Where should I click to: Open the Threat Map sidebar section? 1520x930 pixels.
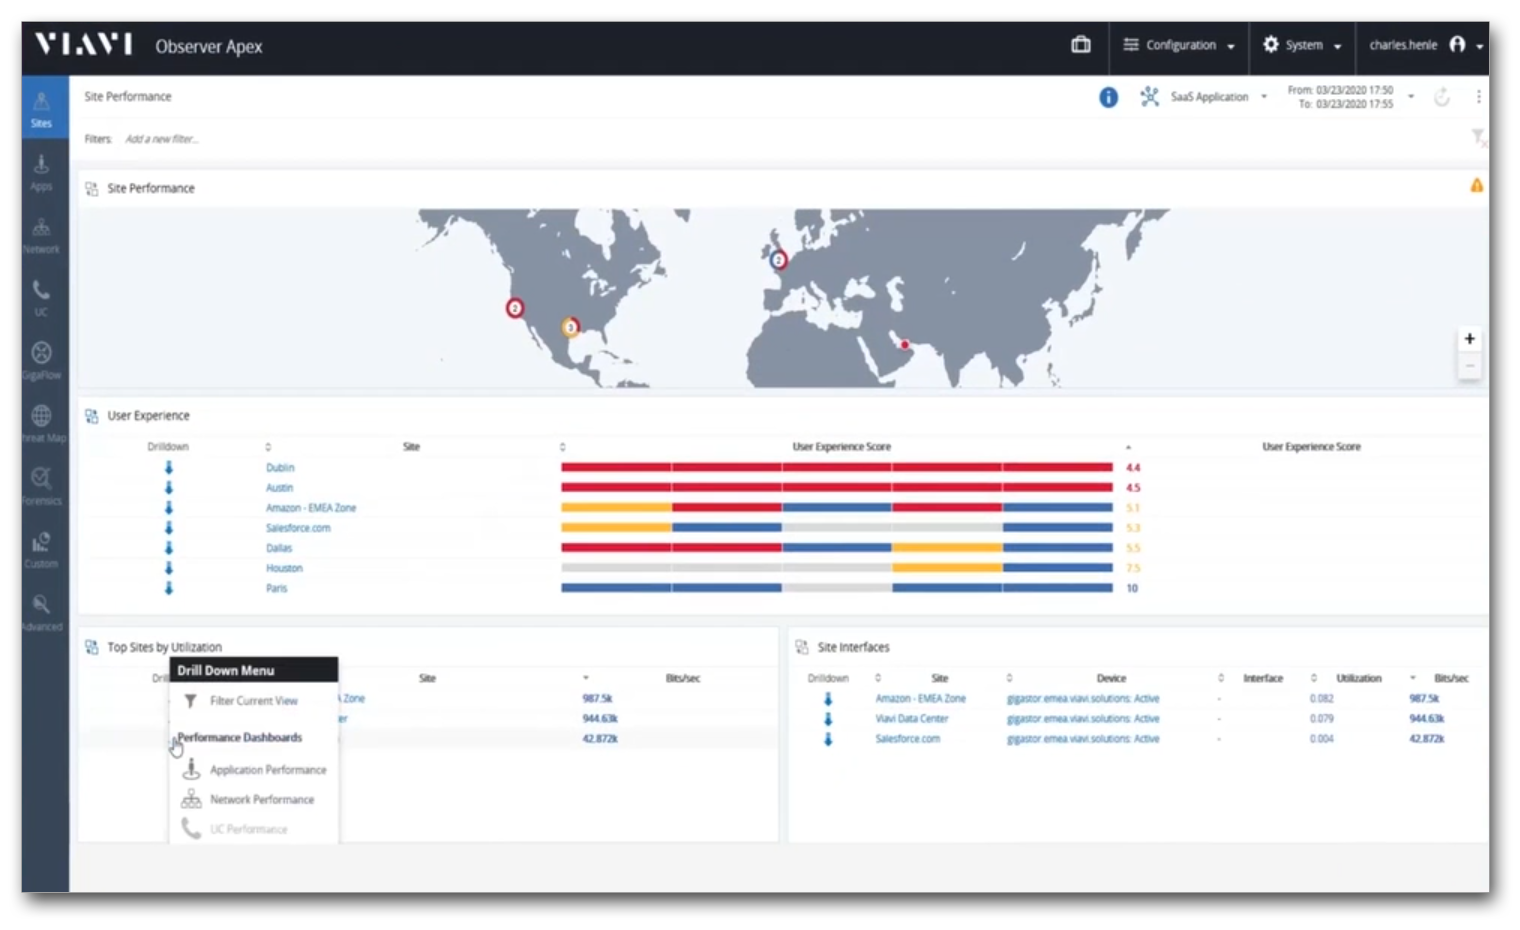pos(41,424)
